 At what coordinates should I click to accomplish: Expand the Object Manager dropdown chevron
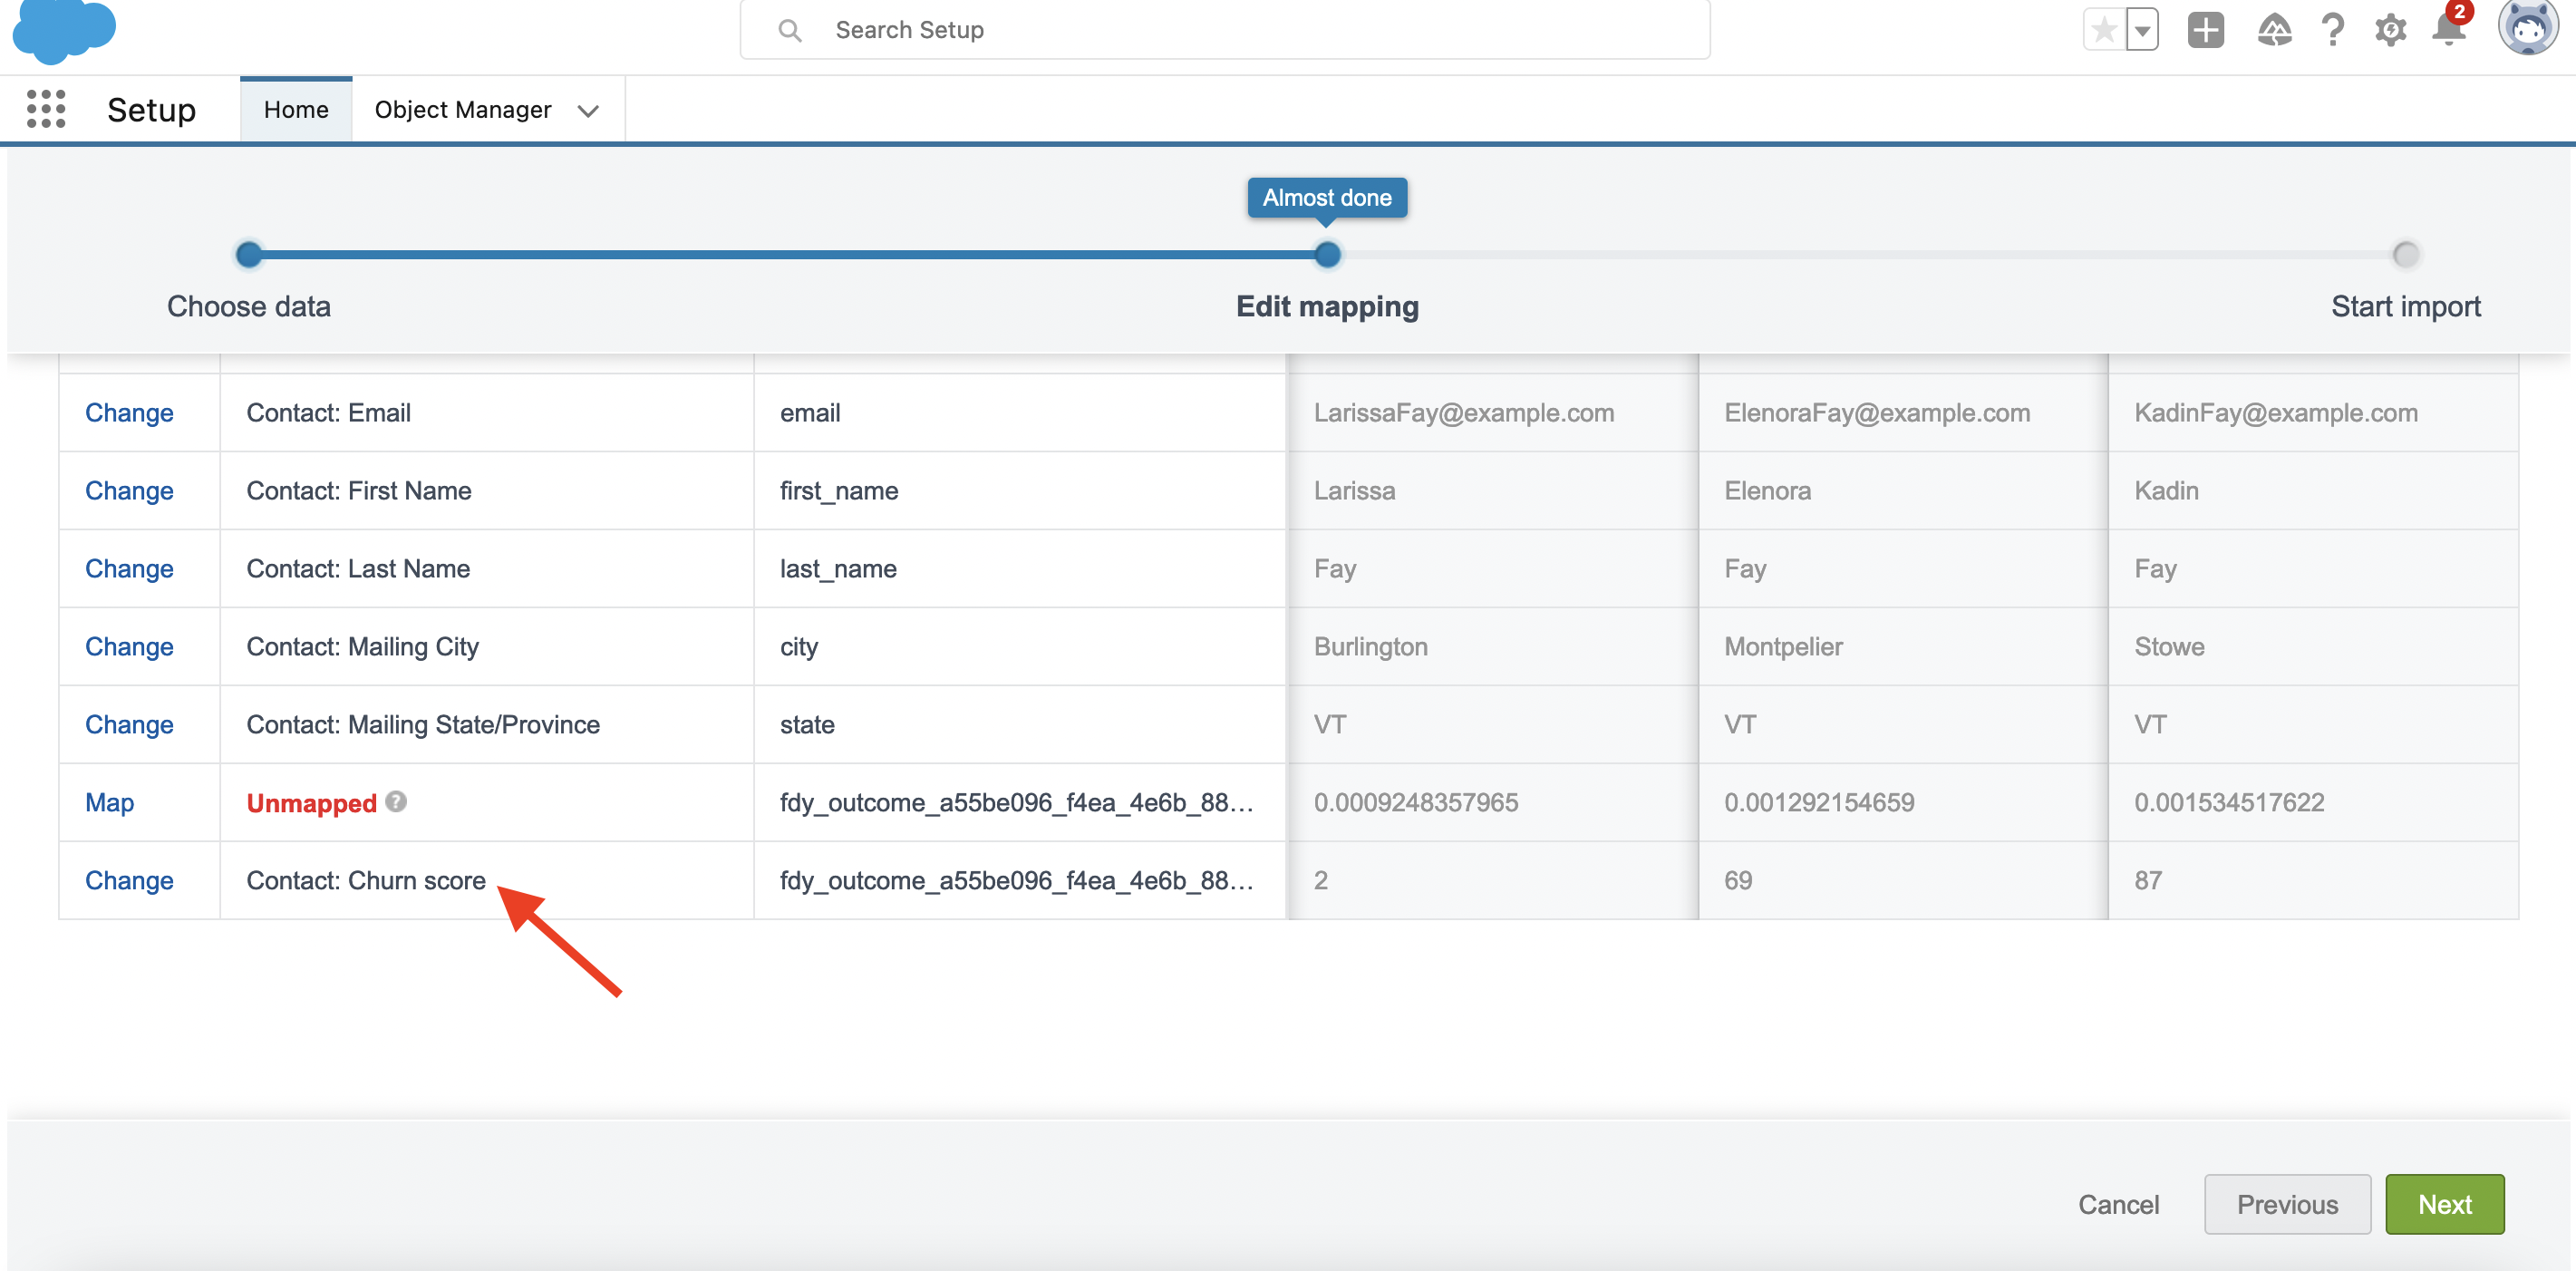click(589, 110)
